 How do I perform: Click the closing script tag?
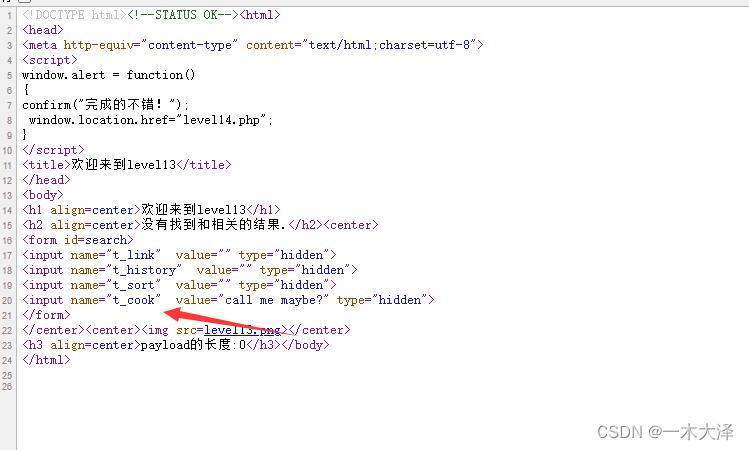tap(53, 150)
